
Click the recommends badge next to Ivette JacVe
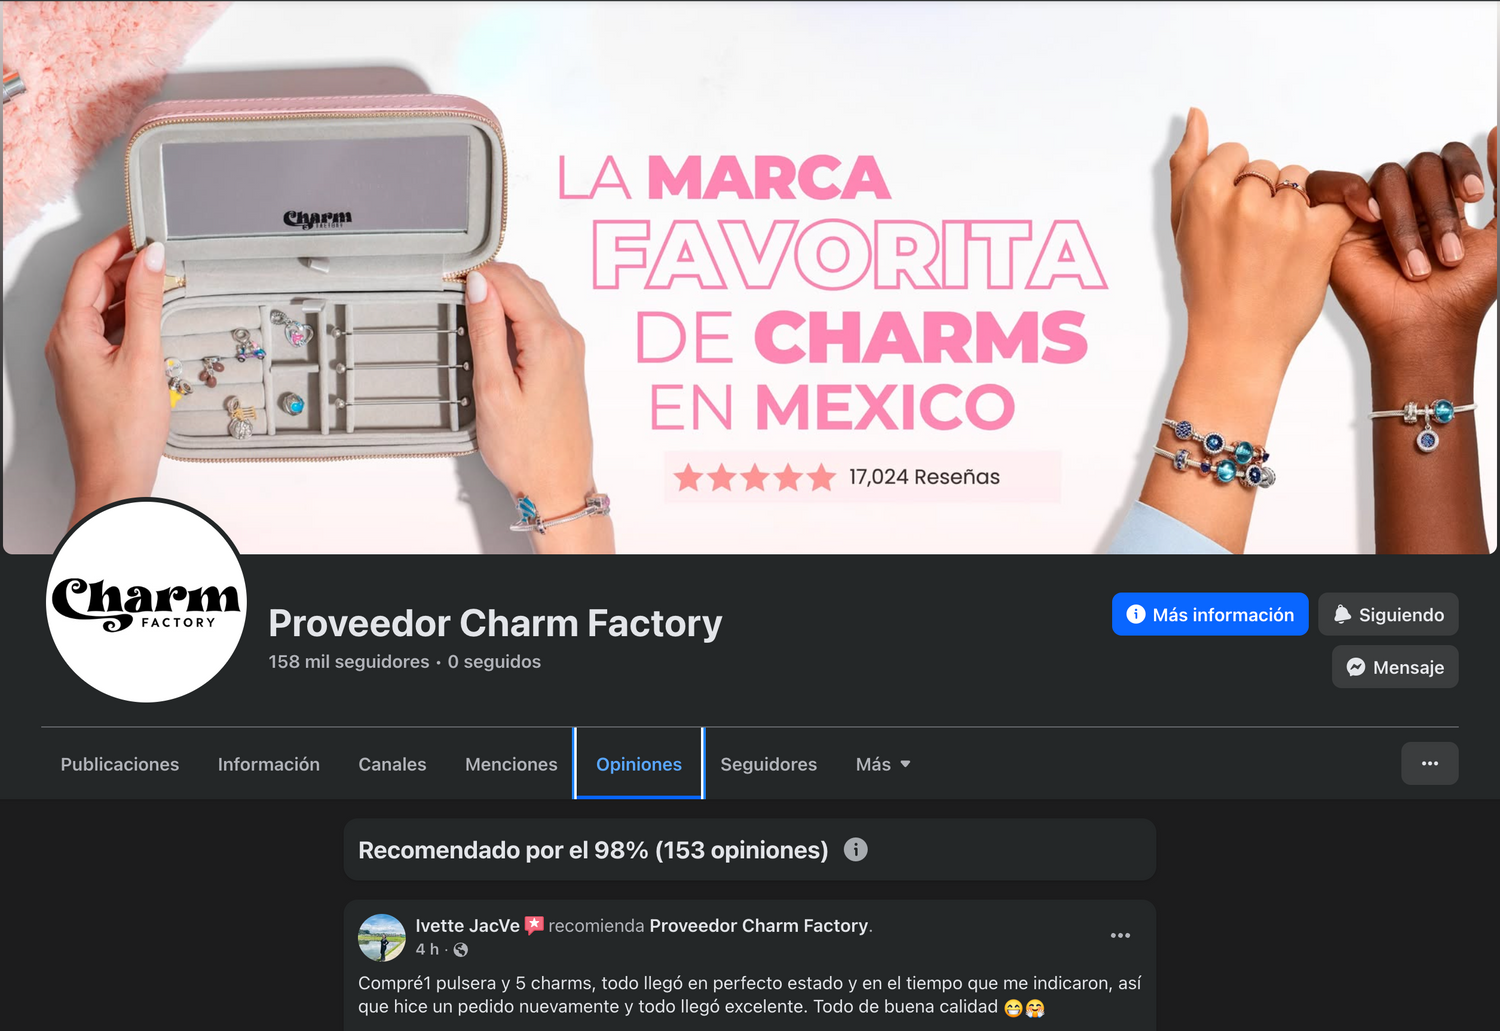pyautogui.click(x=534, y=925)
